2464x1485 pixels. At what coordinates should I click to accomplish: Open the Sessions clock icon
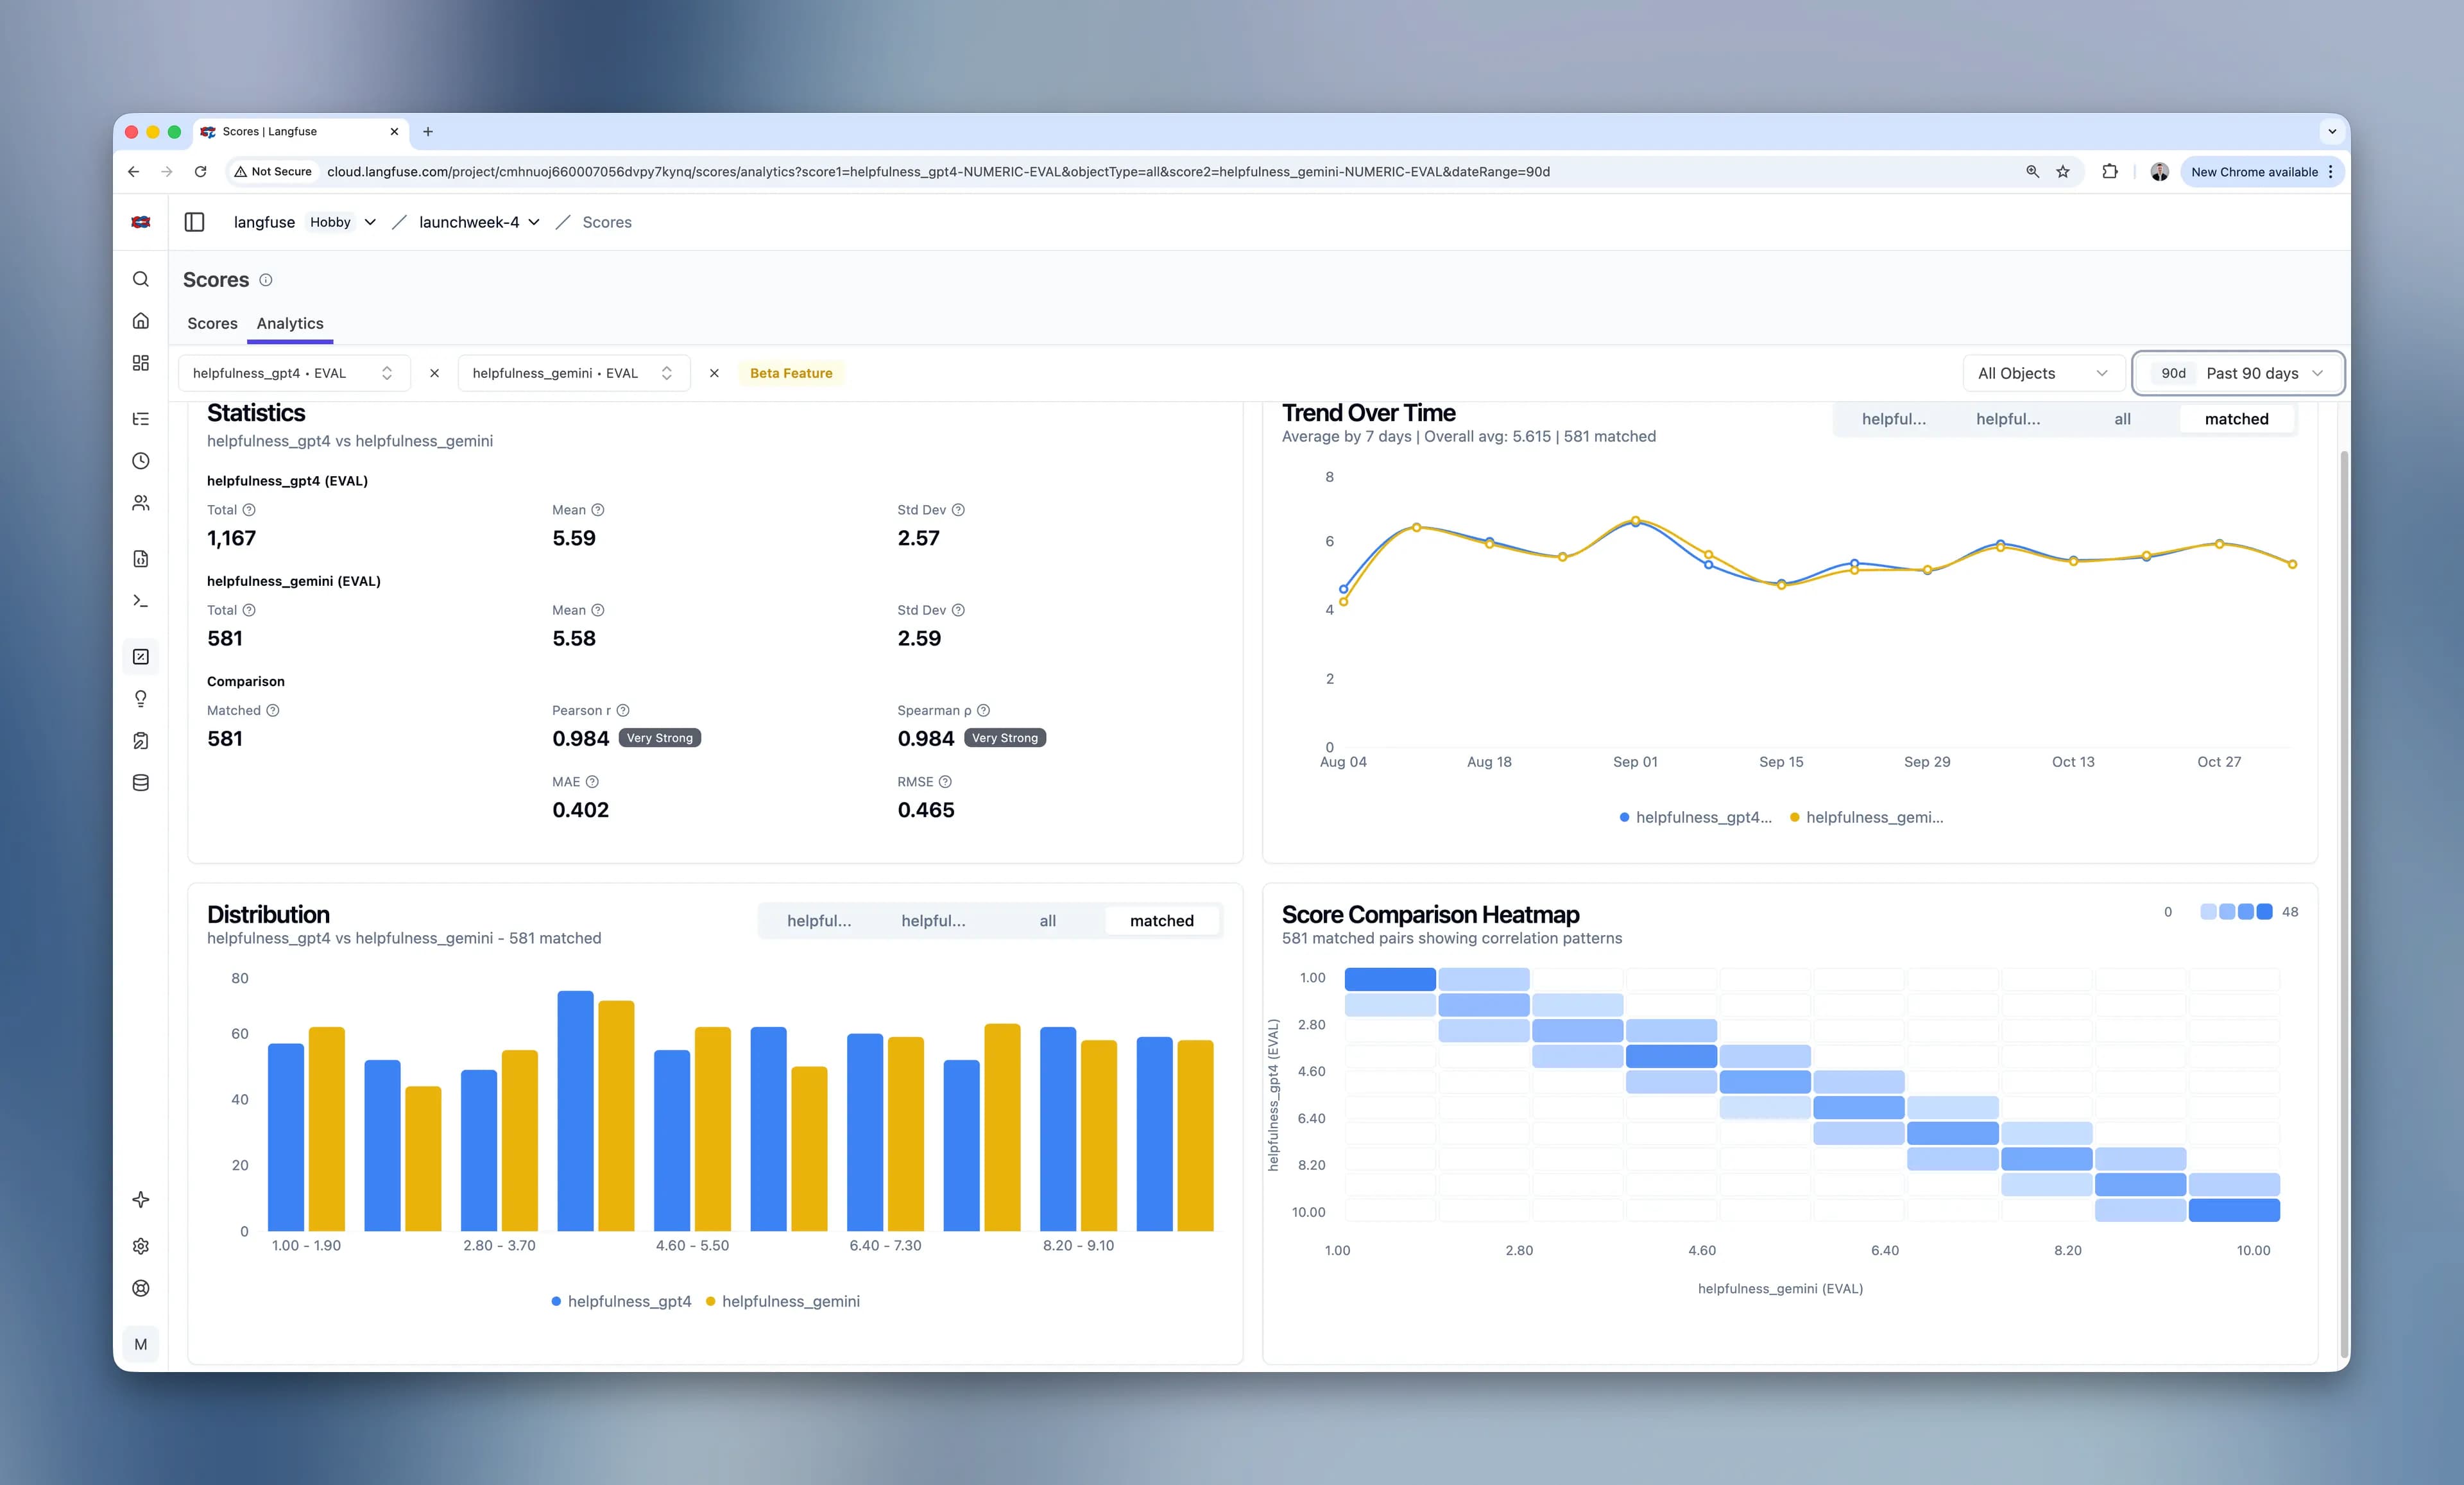(x=140, y=461)
